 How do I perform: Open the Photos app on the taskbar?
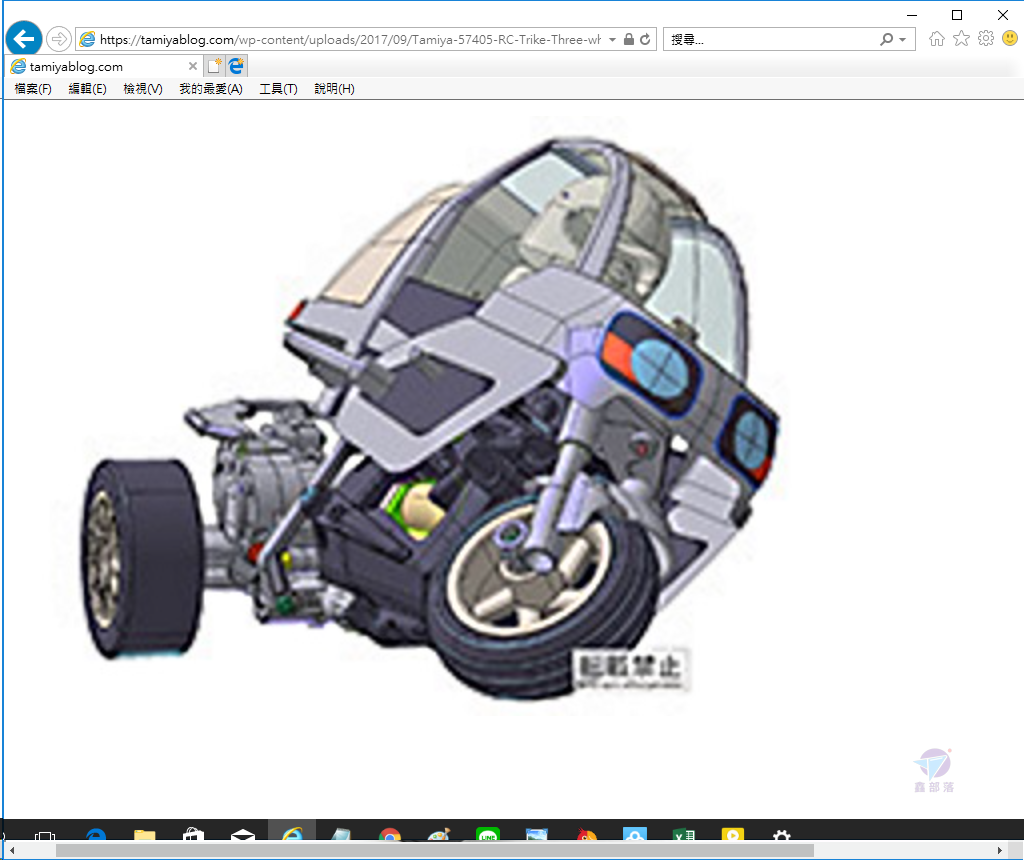coord(537,835)
